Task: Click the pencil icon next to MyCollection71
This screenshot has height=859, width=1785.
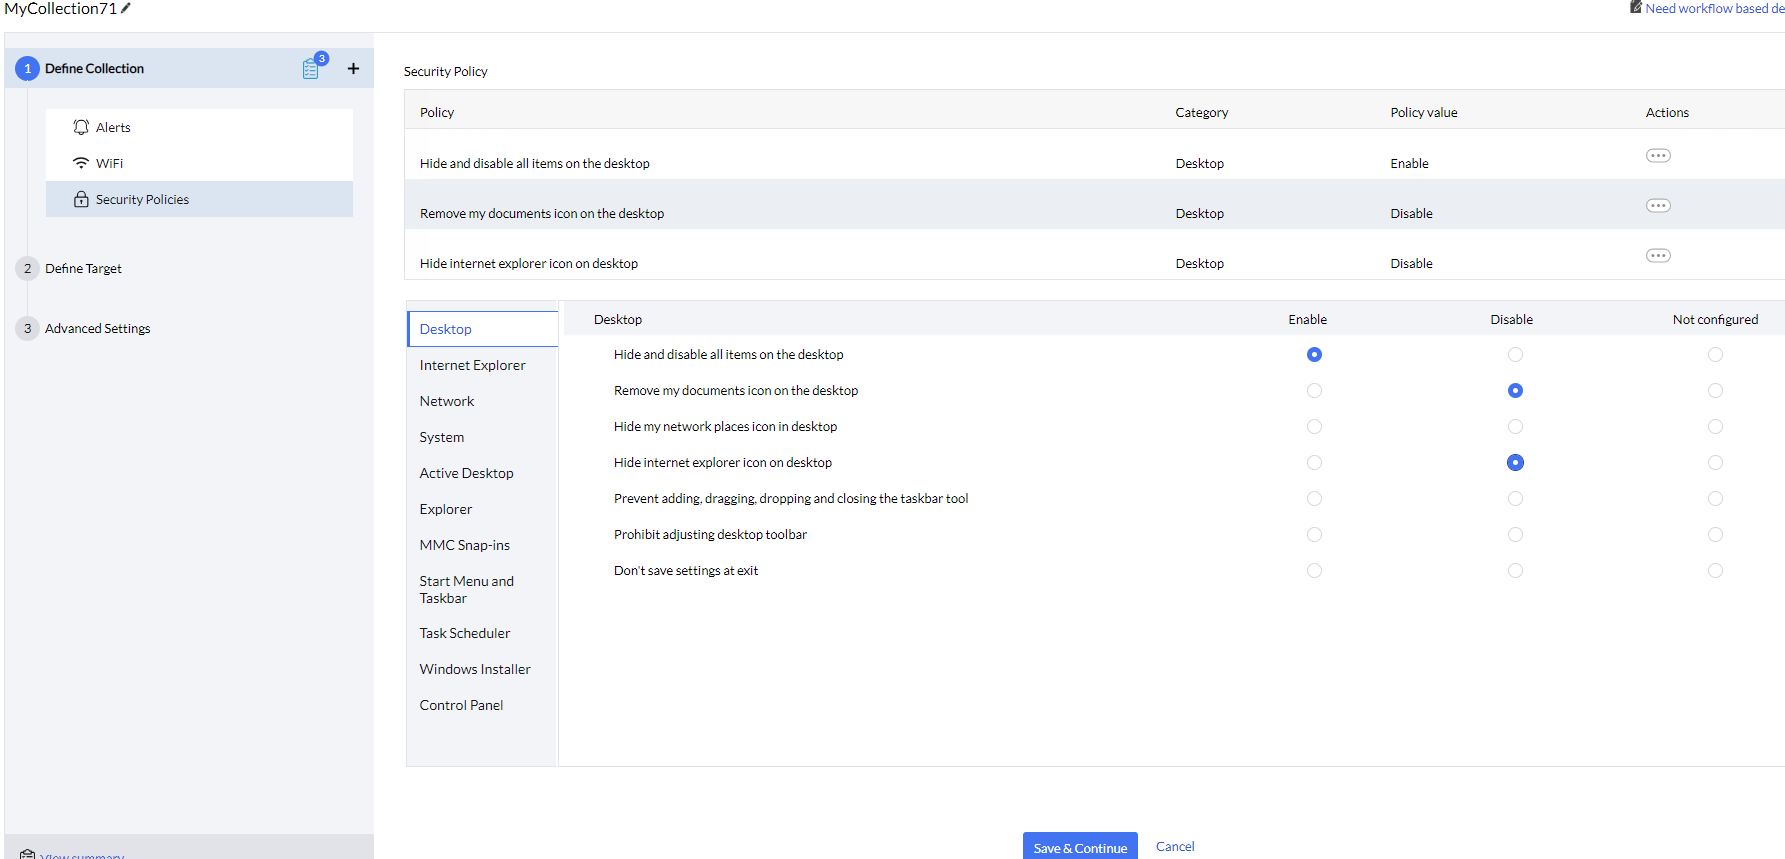Action: pos(126,8)
